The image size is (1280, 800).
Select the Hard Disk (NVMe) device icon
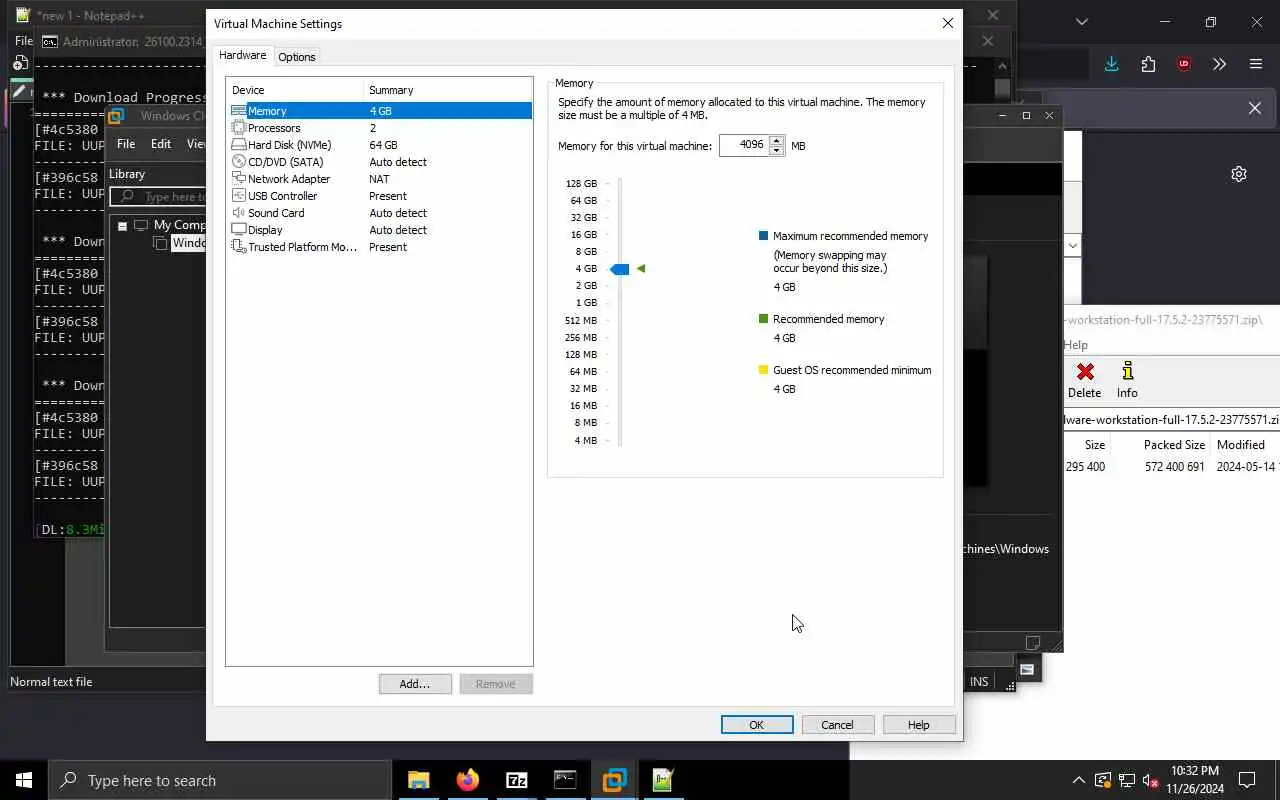239,145
